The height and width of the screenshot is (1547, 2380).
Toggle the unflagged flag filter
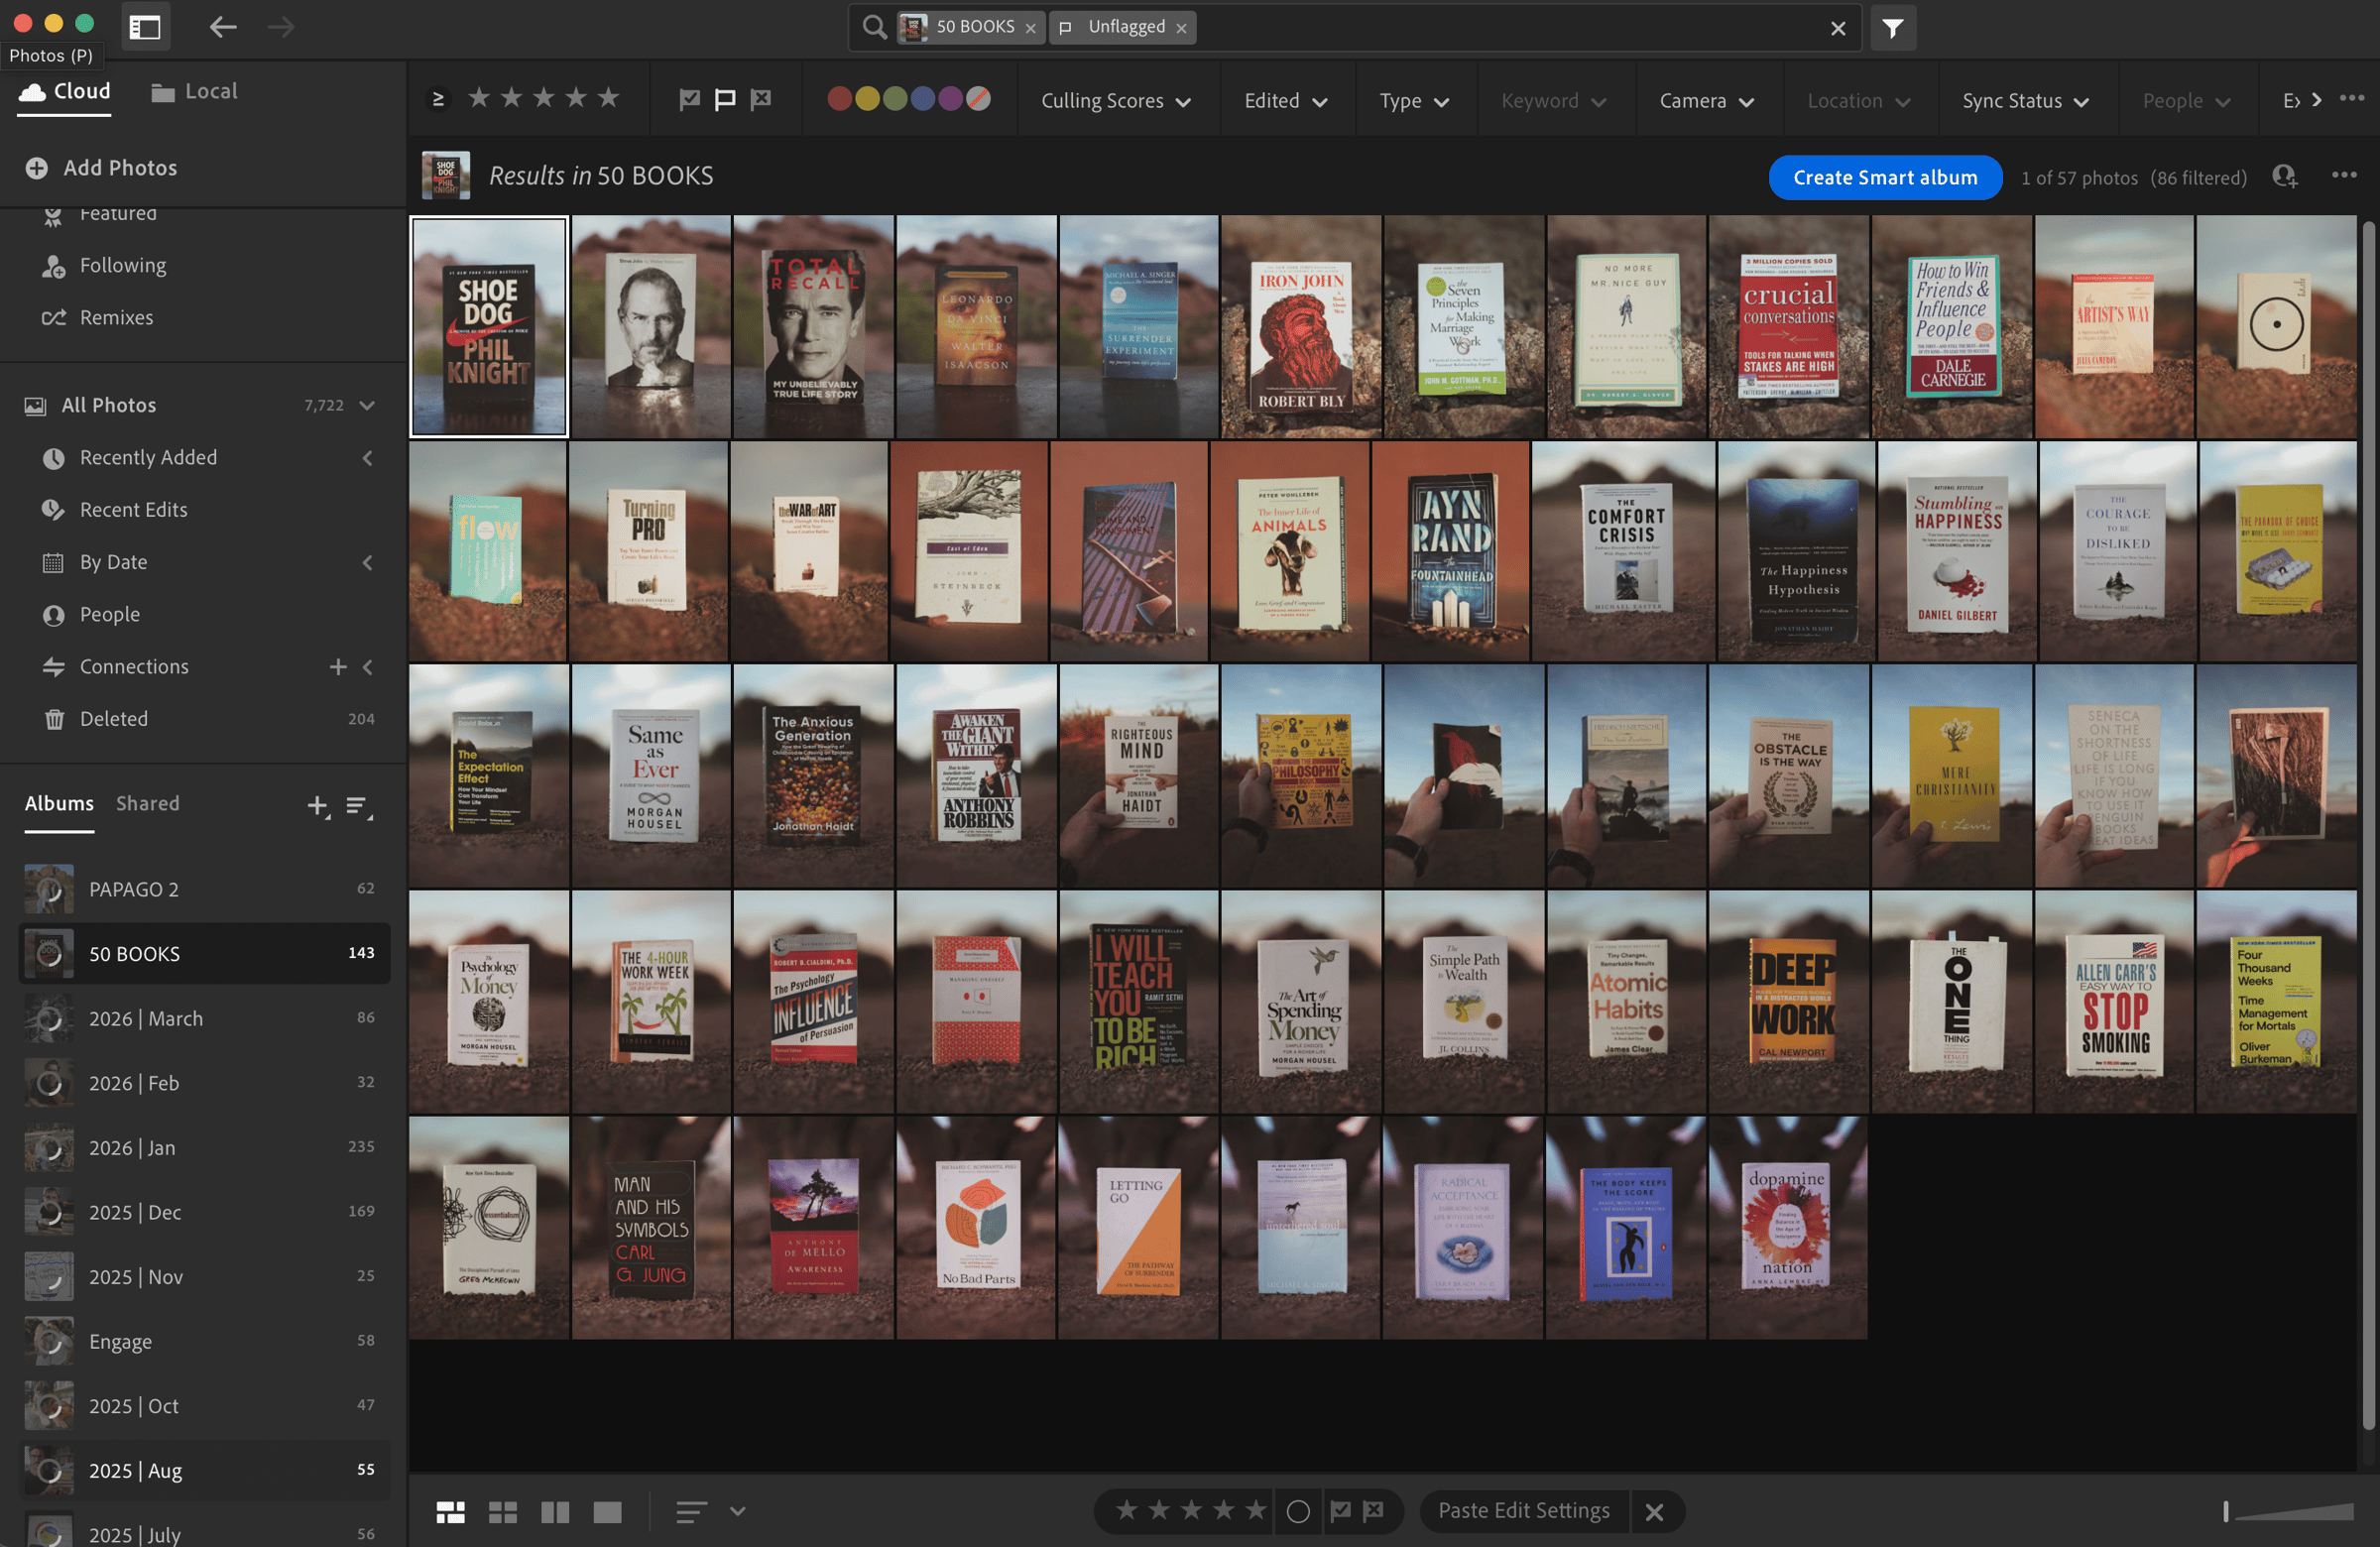725,99
